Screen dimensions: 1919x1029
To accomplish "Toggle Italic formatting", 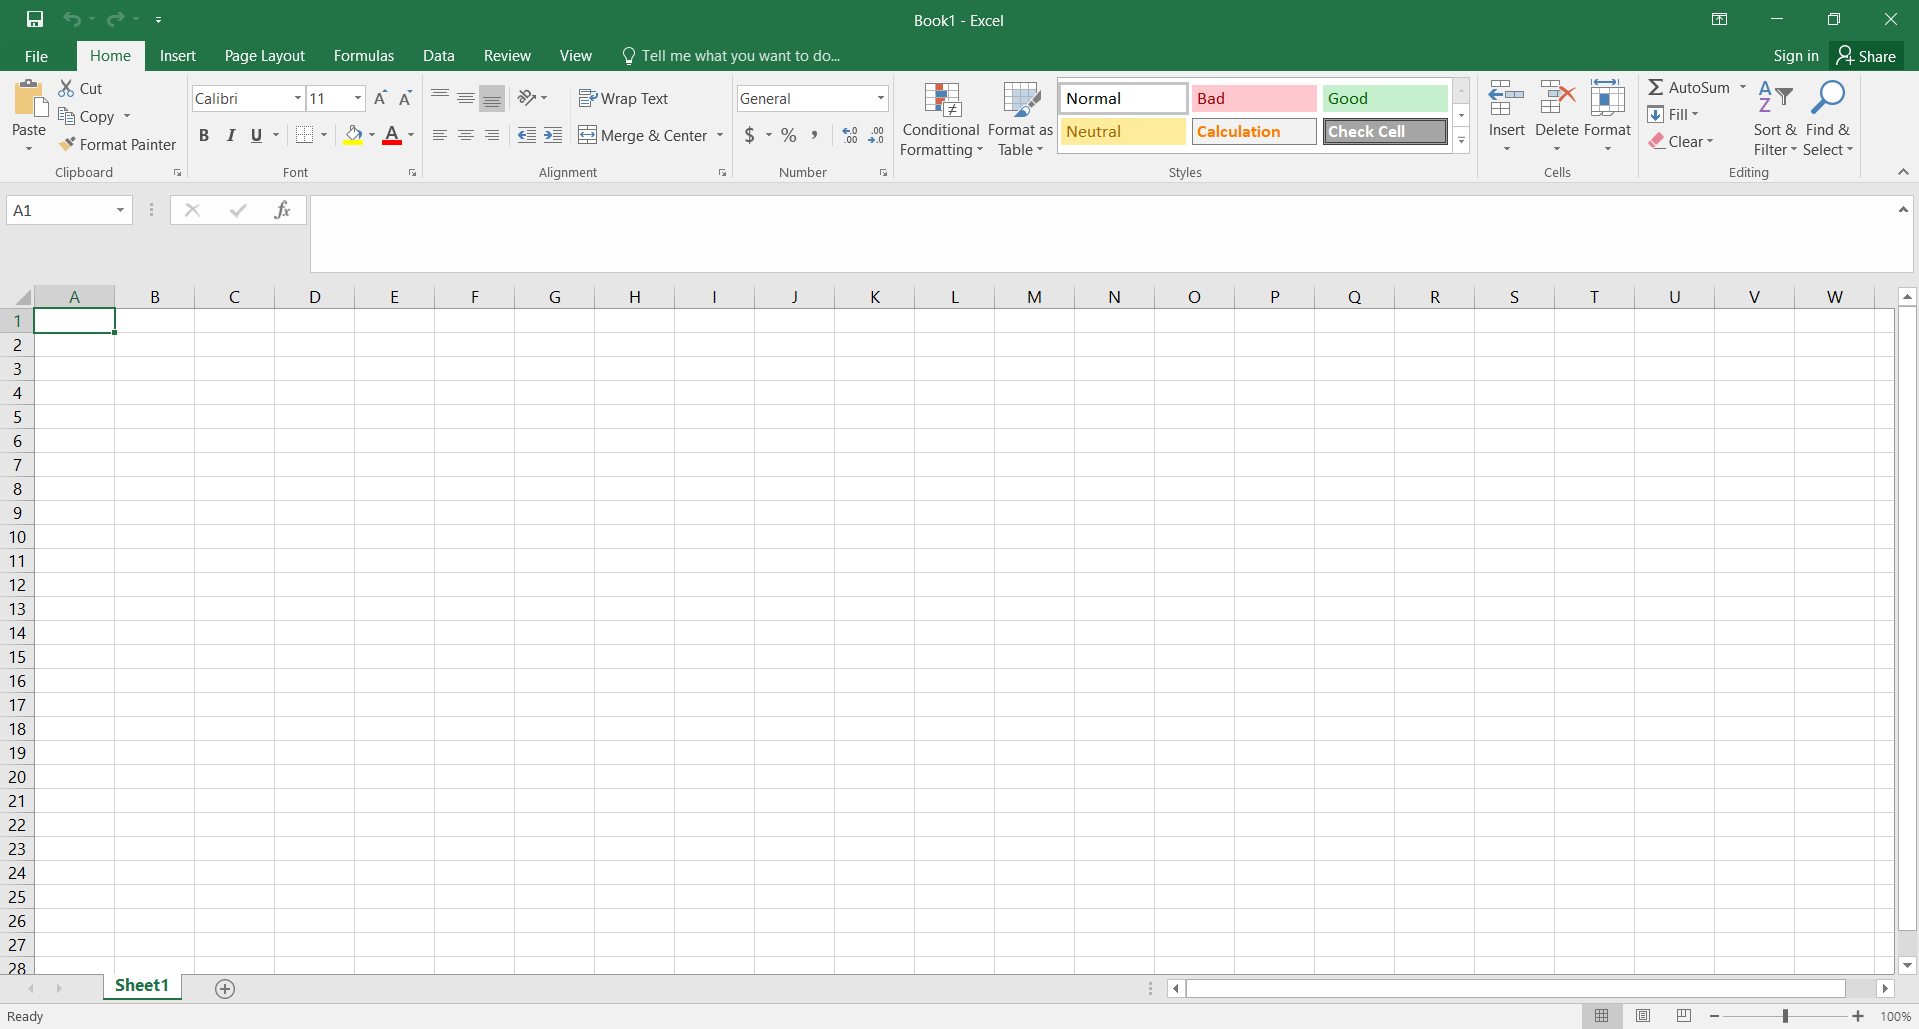I will click(x=231, y=135).
